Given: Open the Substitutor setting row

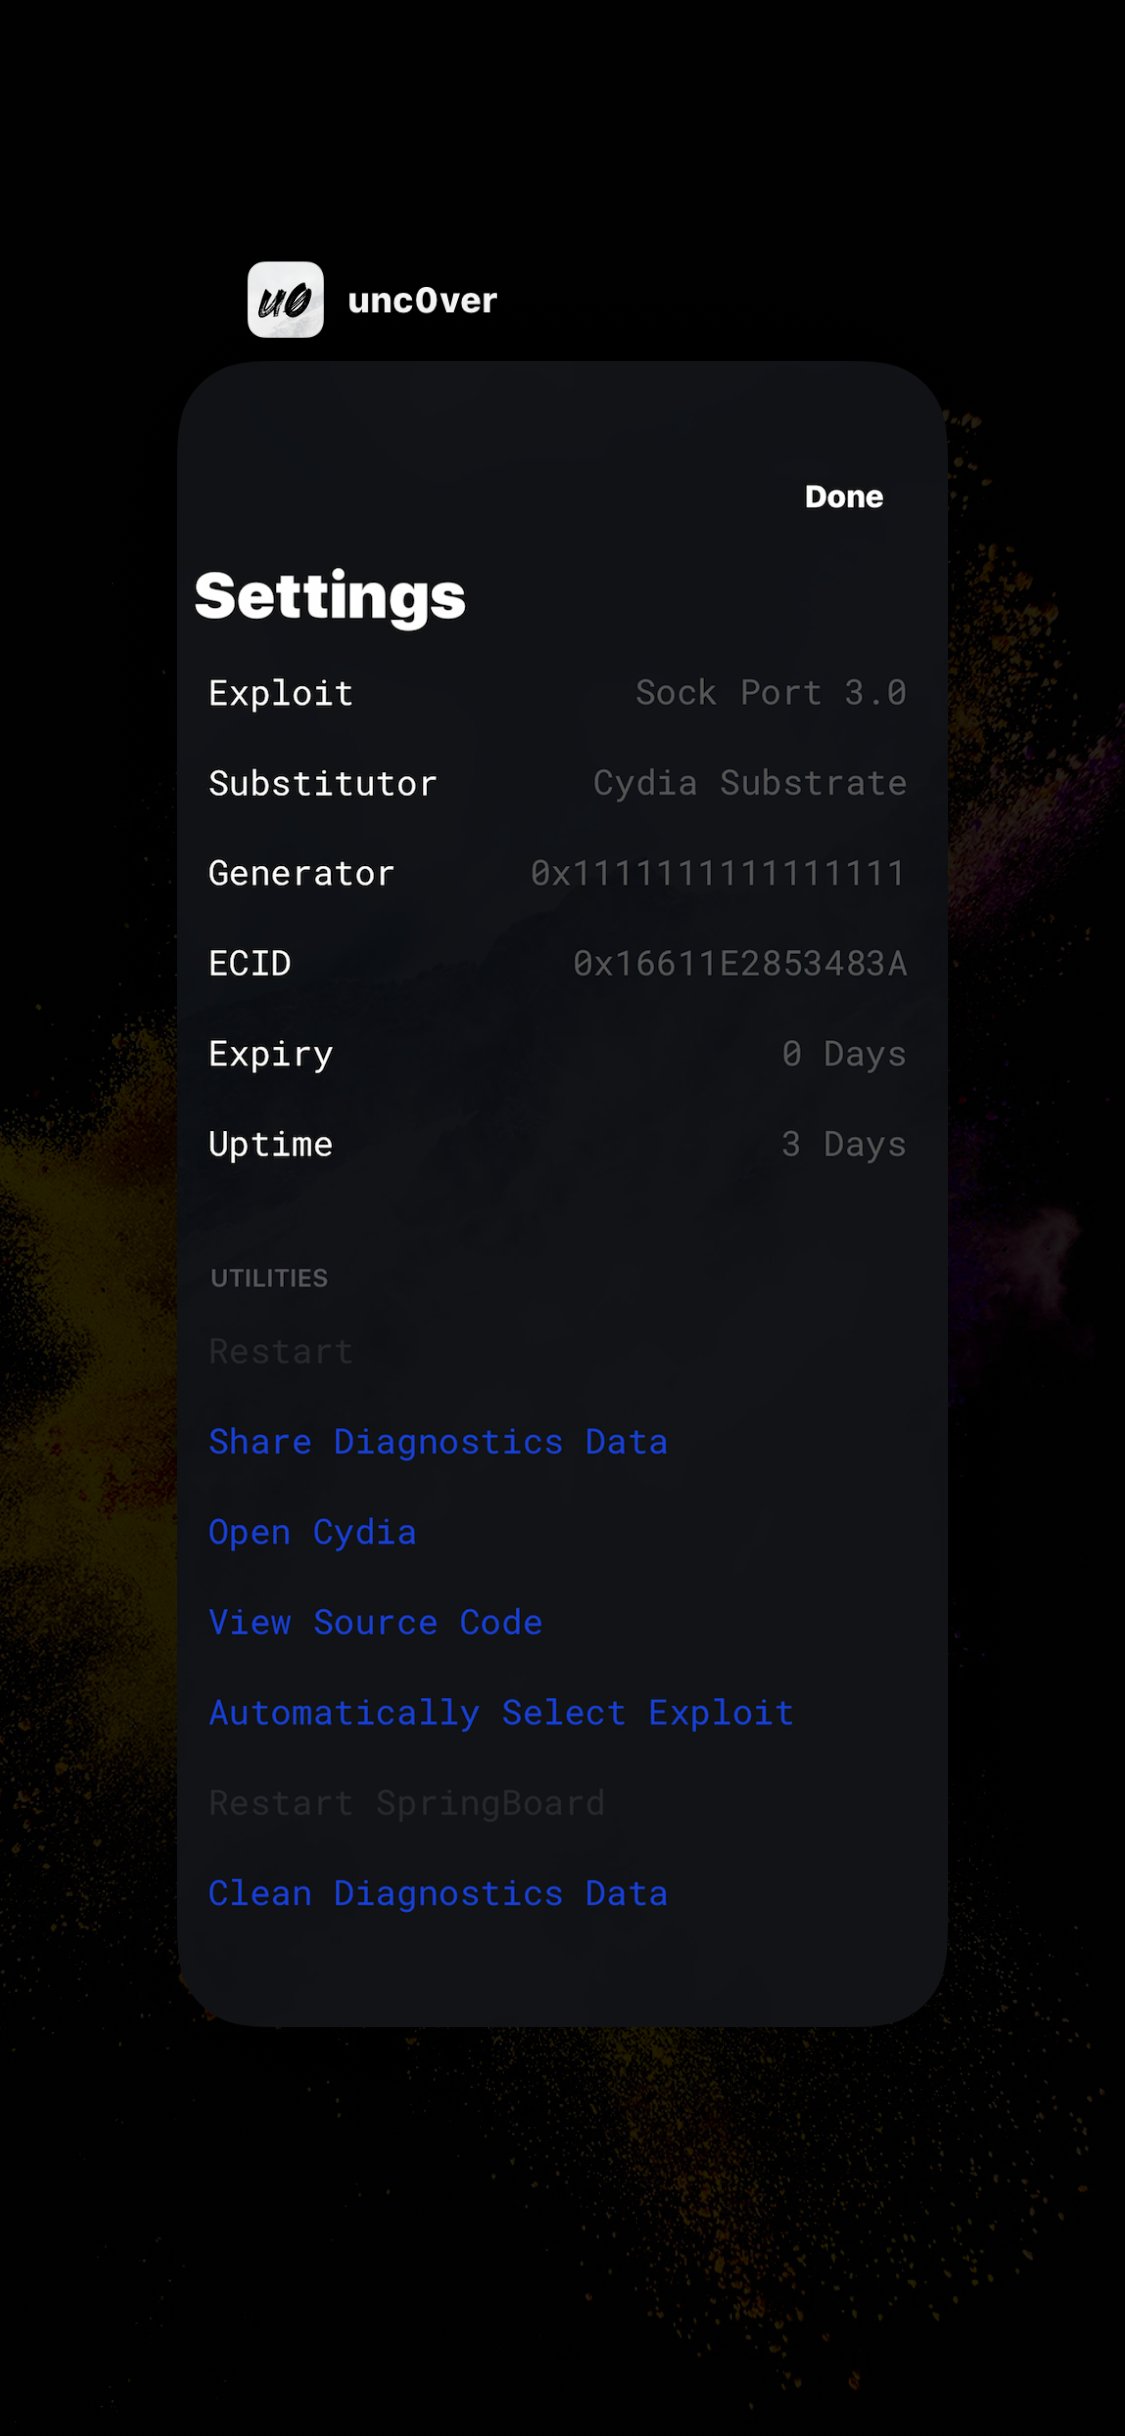Looking at the screenshot, I should pos(562,783).
